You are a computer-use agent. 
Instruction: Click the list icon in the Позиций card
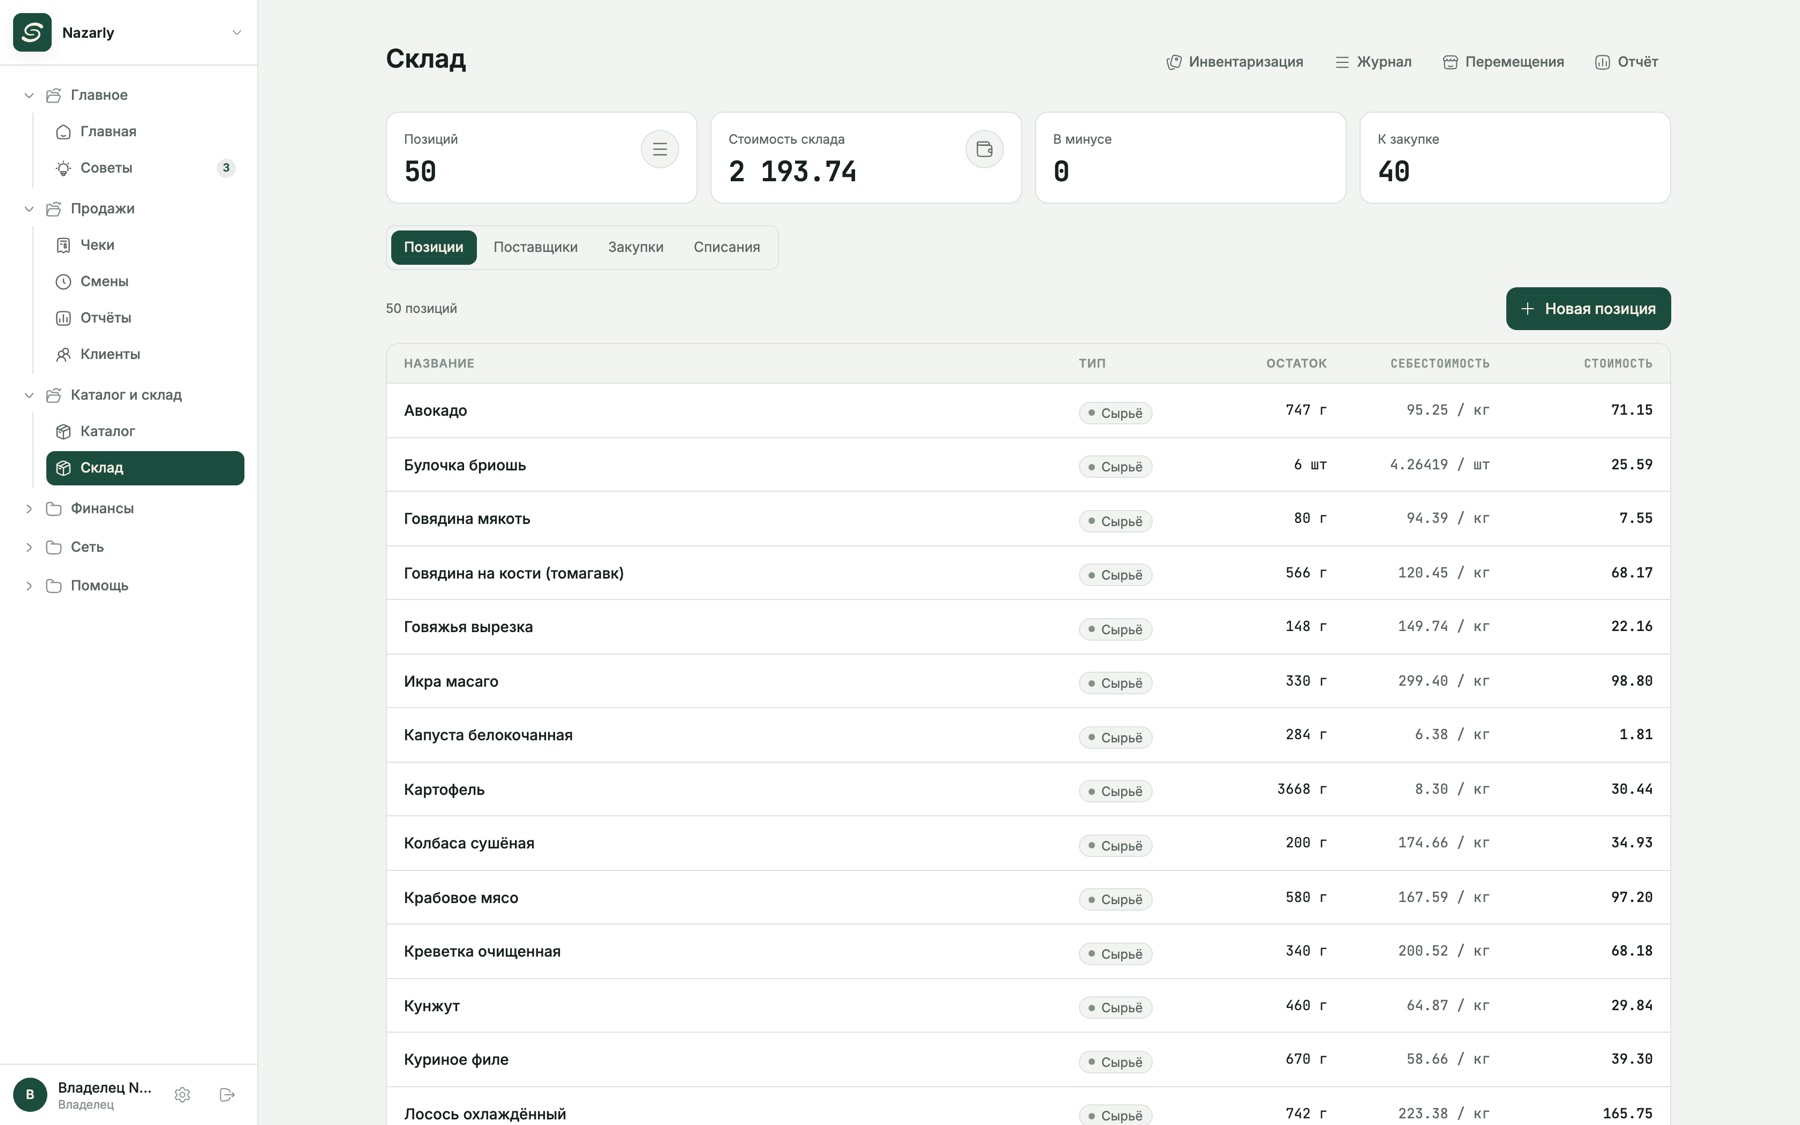coord(660,149)
